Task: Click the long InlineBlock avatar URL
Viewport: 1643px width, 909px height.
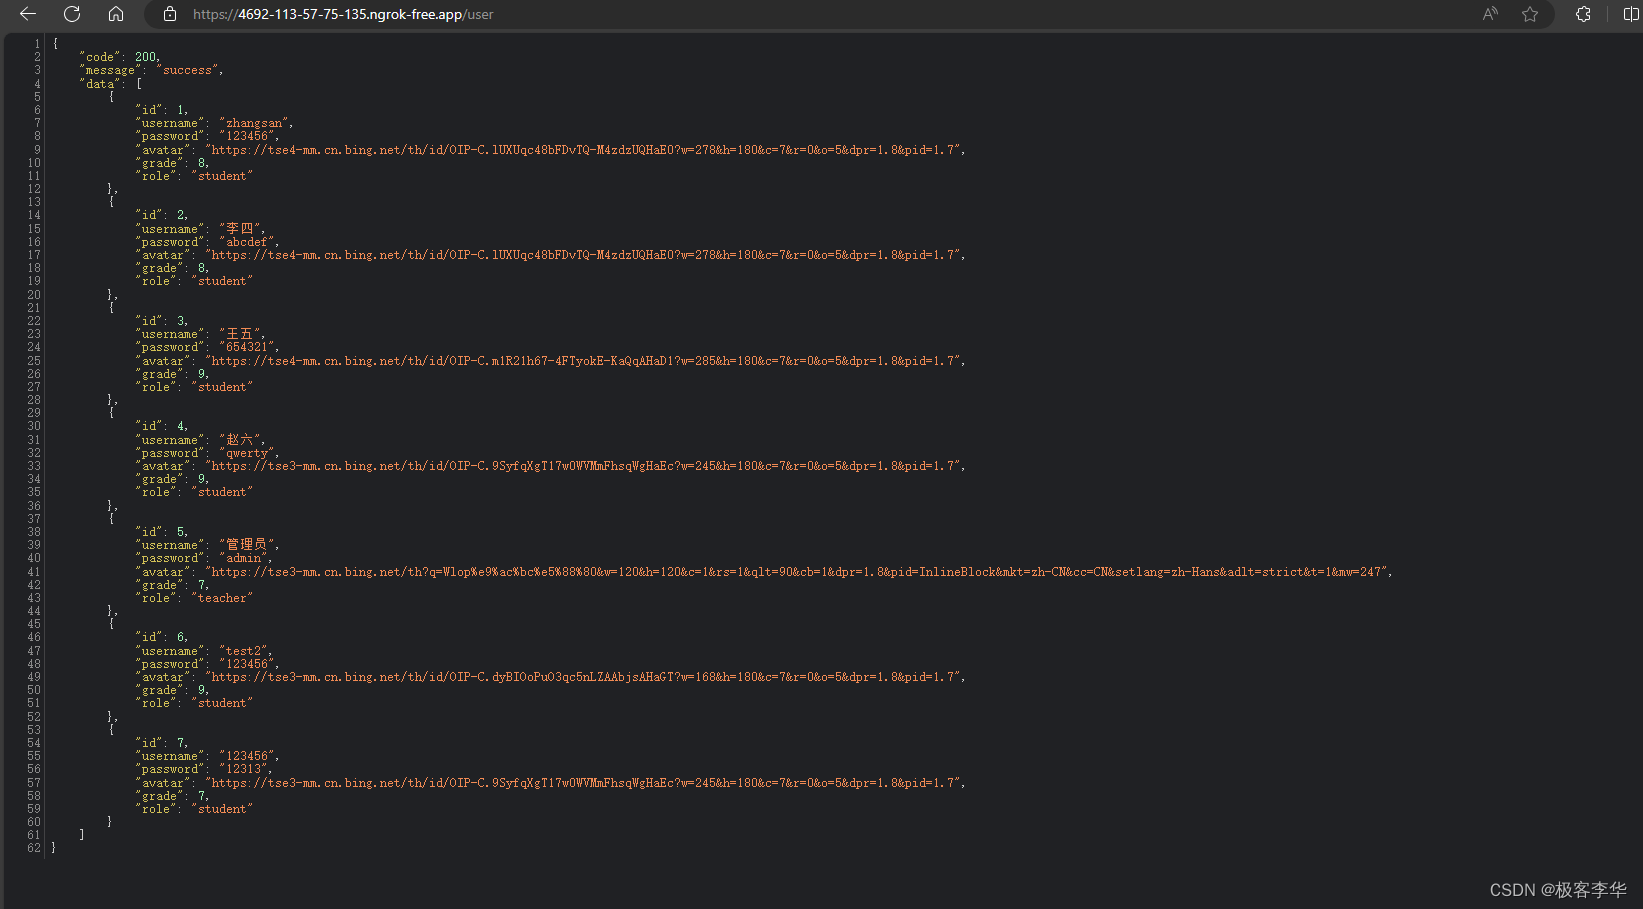Action: click(797, 572)
